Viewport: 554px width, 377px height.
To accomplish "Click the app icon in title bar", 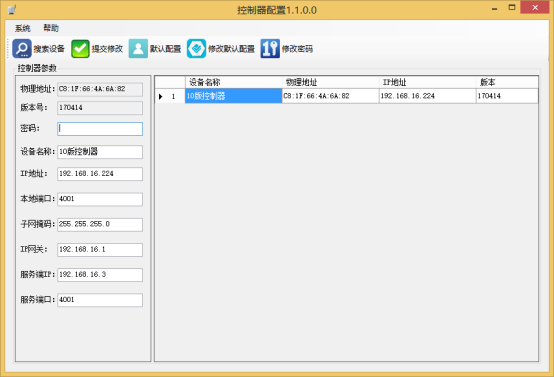I will [x=12, y=10].
